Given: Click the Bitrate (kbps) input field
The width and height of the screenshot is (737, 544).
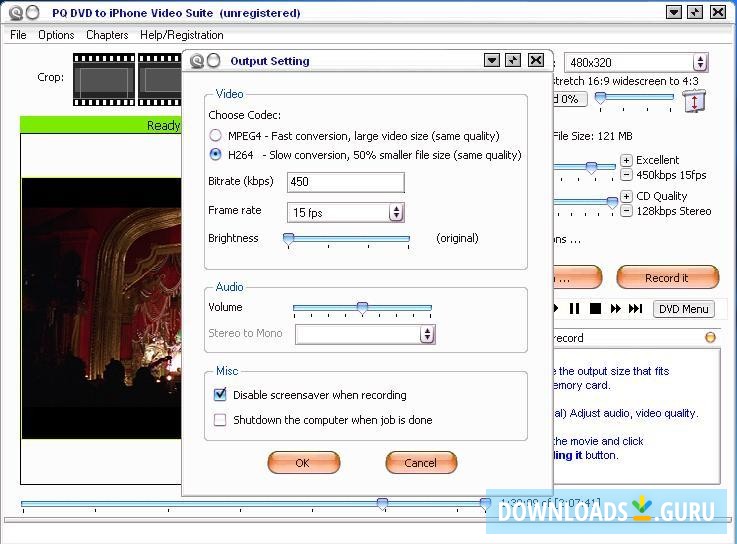Looking at the screenshot, I should tap(345, 182).
